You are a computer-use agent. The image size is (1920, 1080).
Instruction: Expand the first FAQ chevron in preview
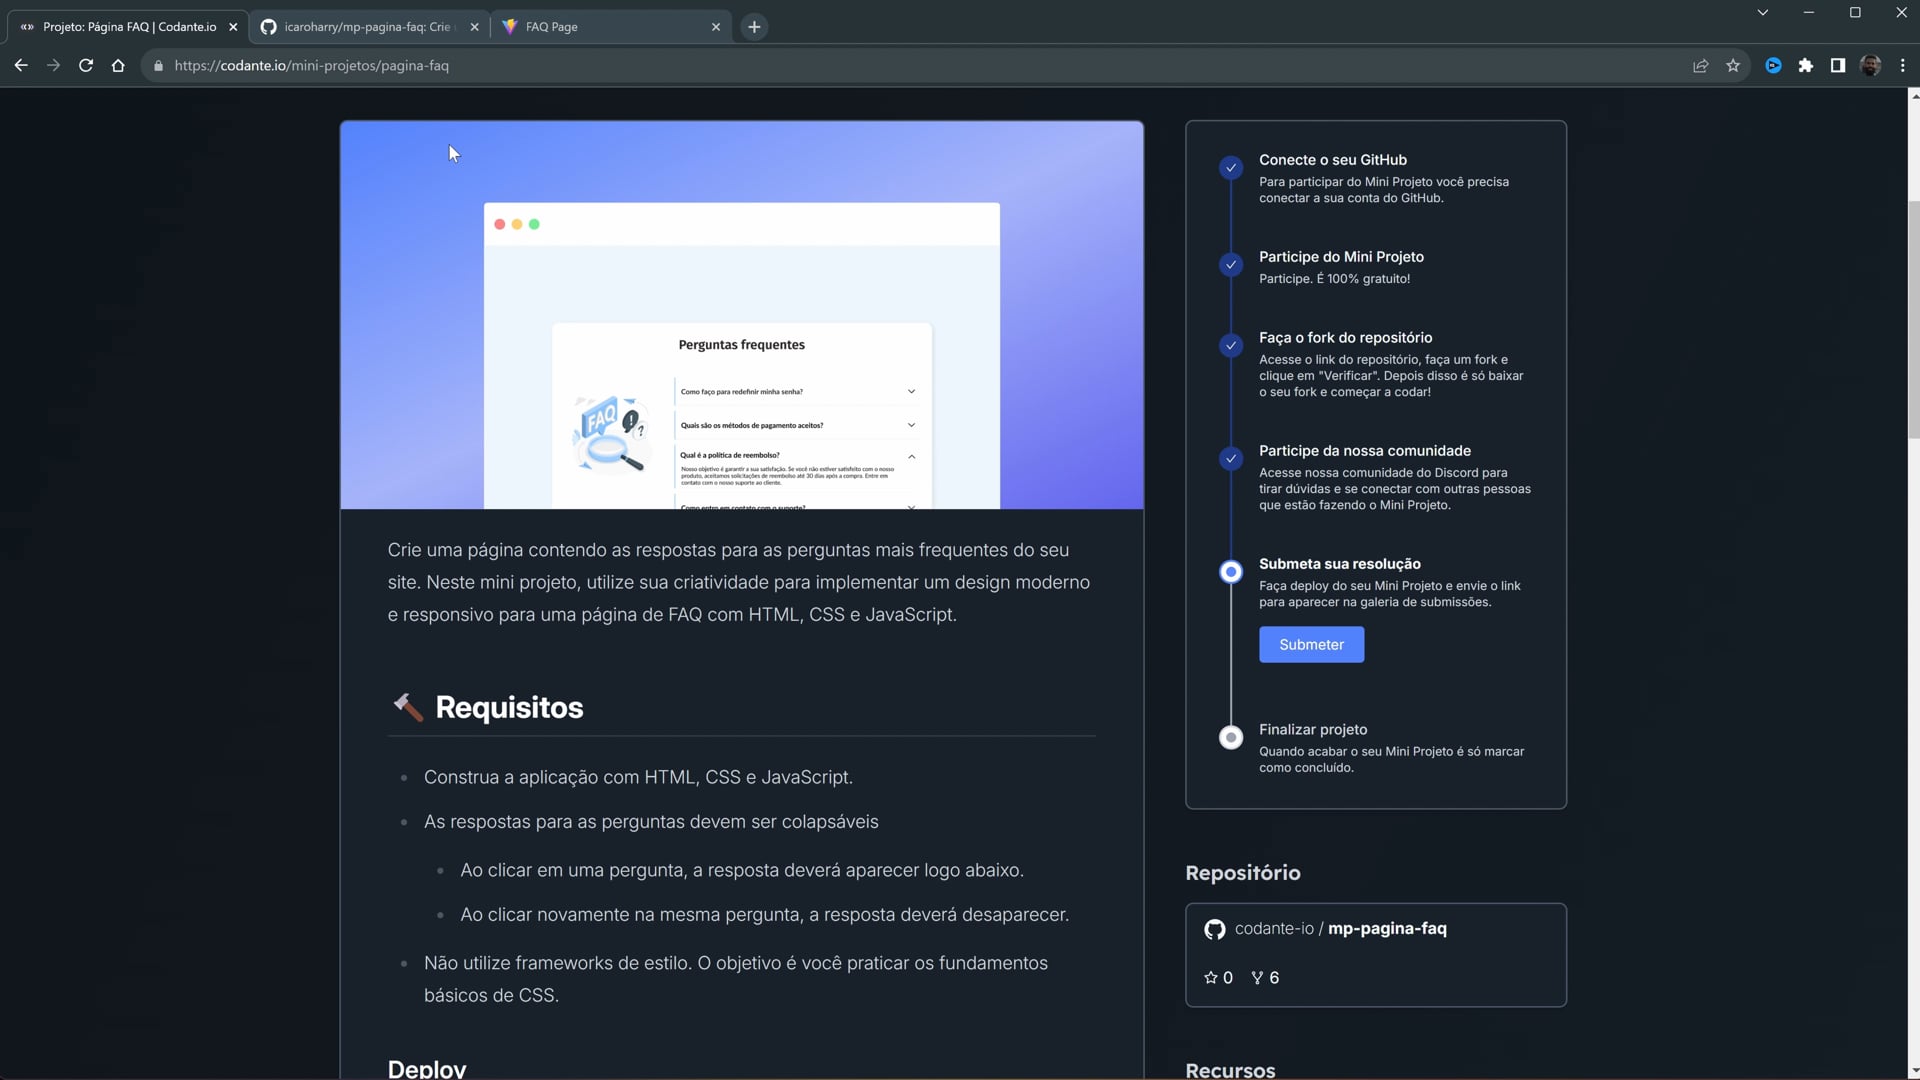911,391
